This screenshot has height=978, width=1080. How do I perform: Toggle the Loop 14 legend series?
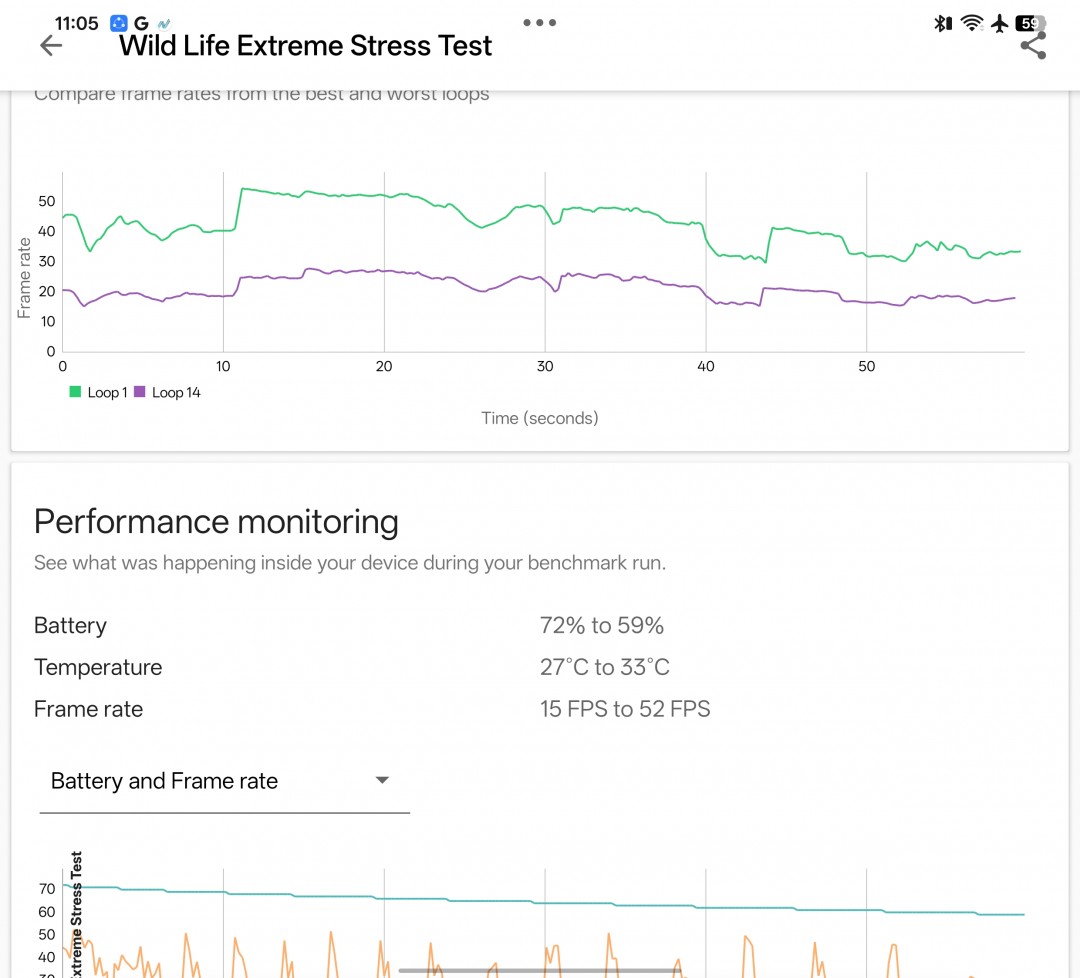[x=167, y=393]
